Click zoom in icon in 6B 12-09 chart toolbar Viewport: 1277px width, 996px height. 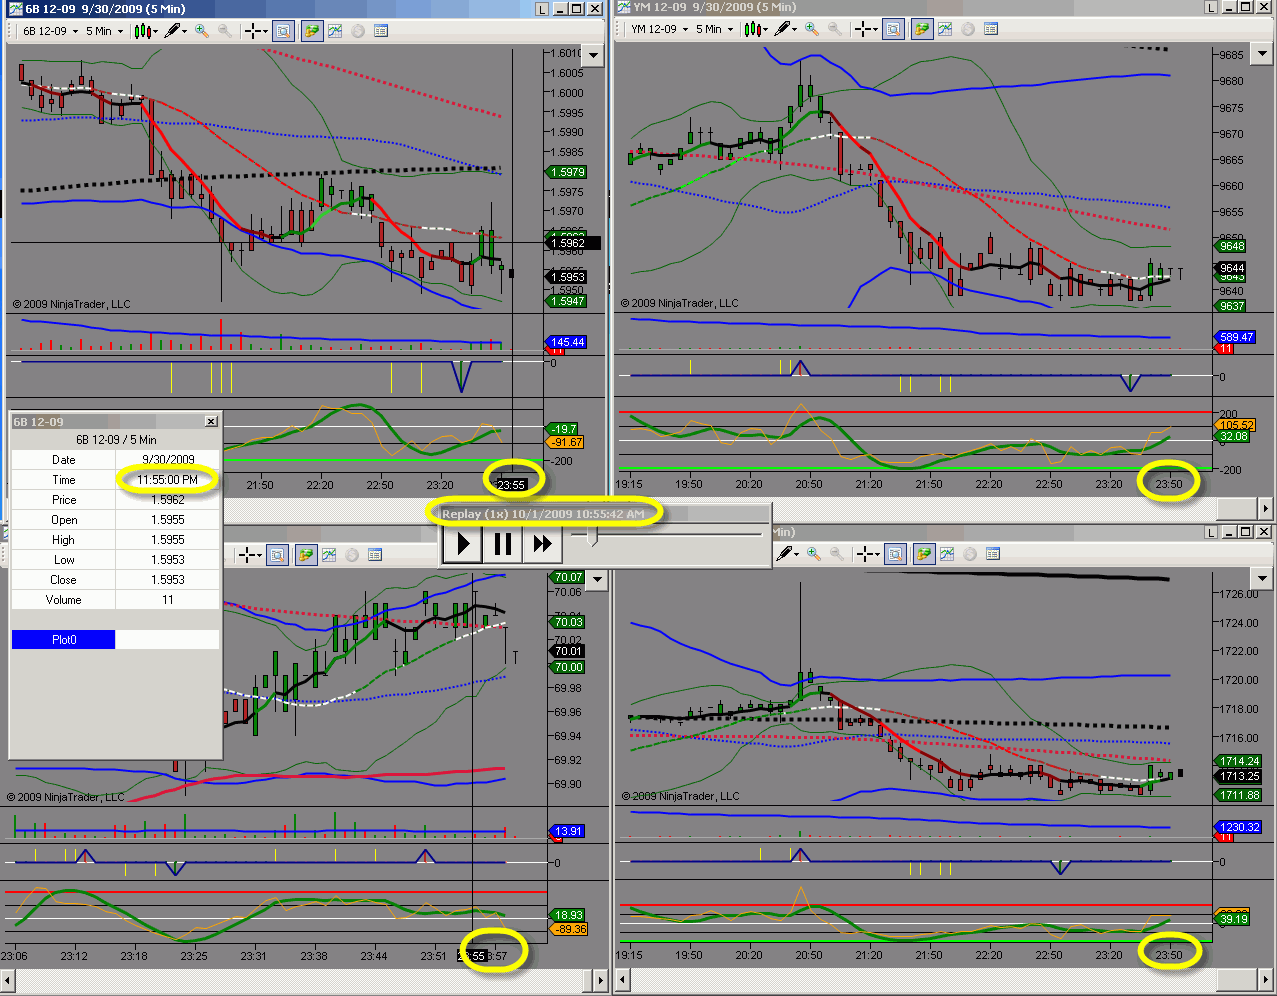click(x=202, y=31)
